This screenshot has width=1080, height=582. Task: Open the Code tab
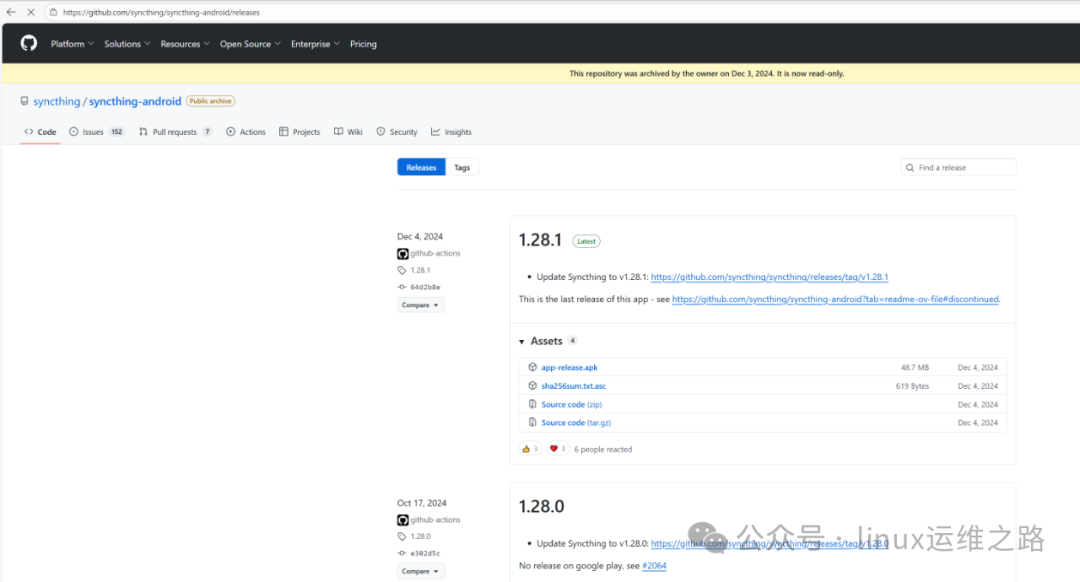pos(41,132)
